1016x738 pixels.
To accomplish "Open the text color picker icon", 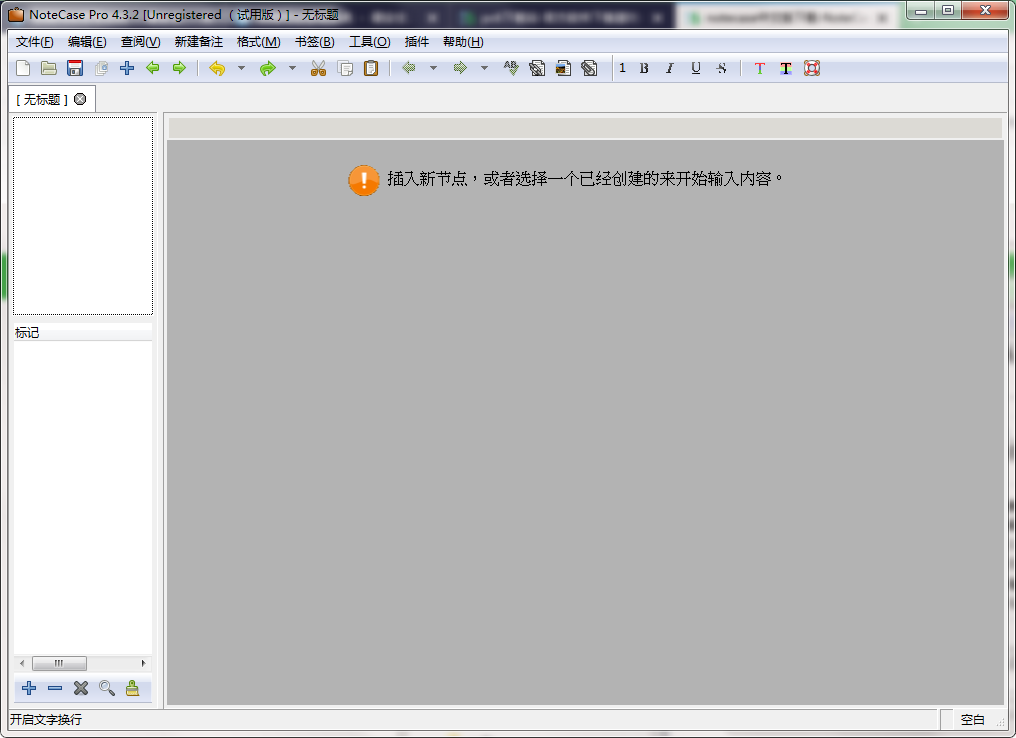I will point(759,68).
